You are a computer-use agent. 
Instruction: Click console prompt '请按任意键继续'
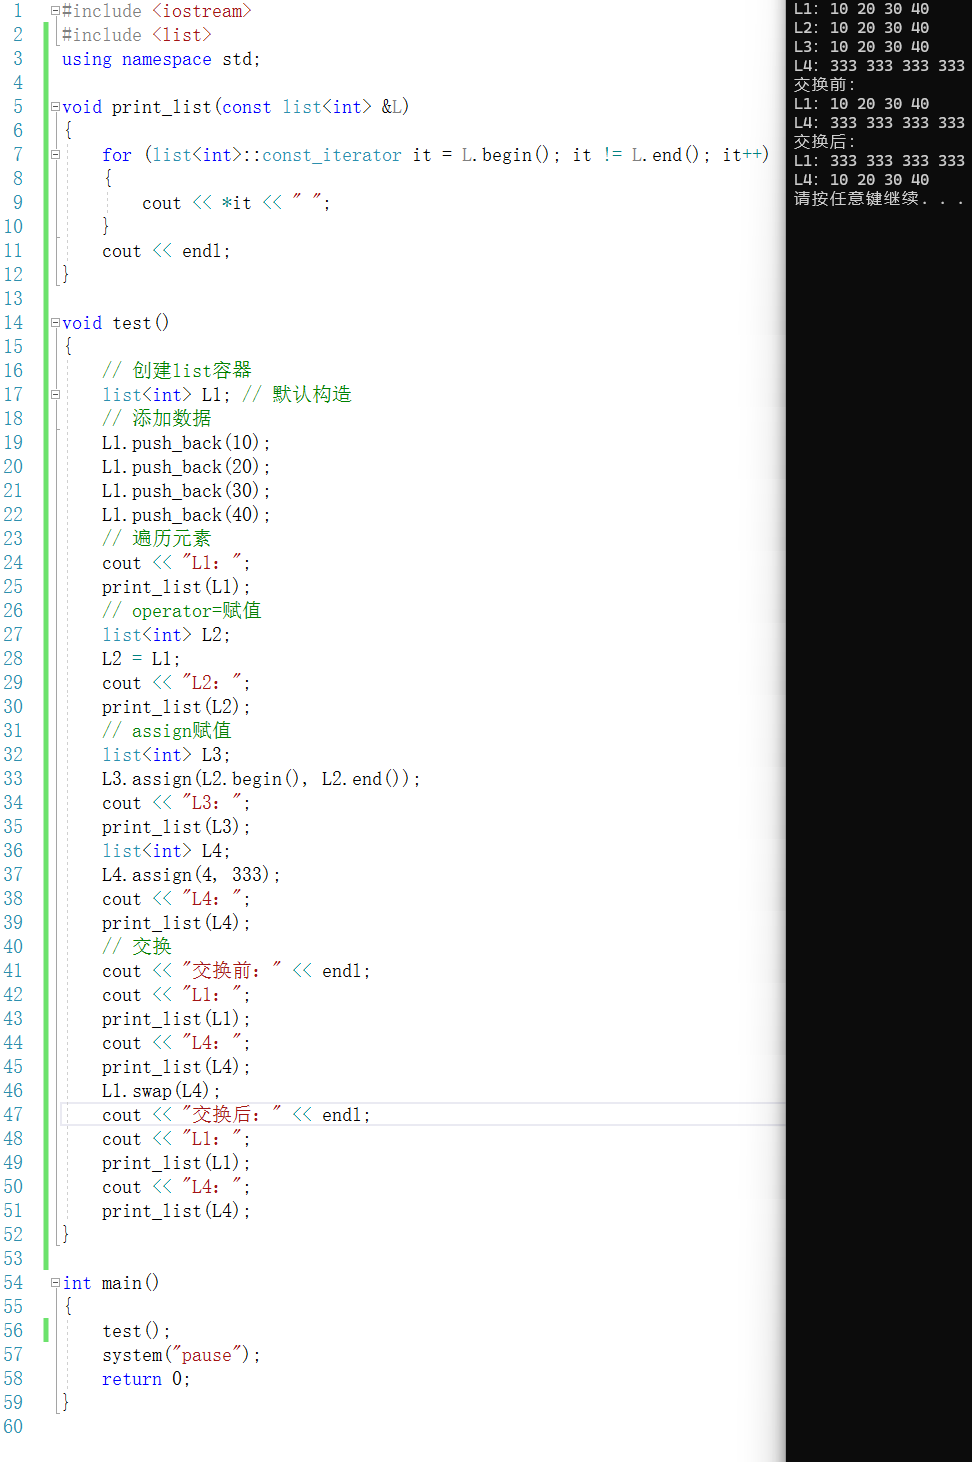point(879,199)
